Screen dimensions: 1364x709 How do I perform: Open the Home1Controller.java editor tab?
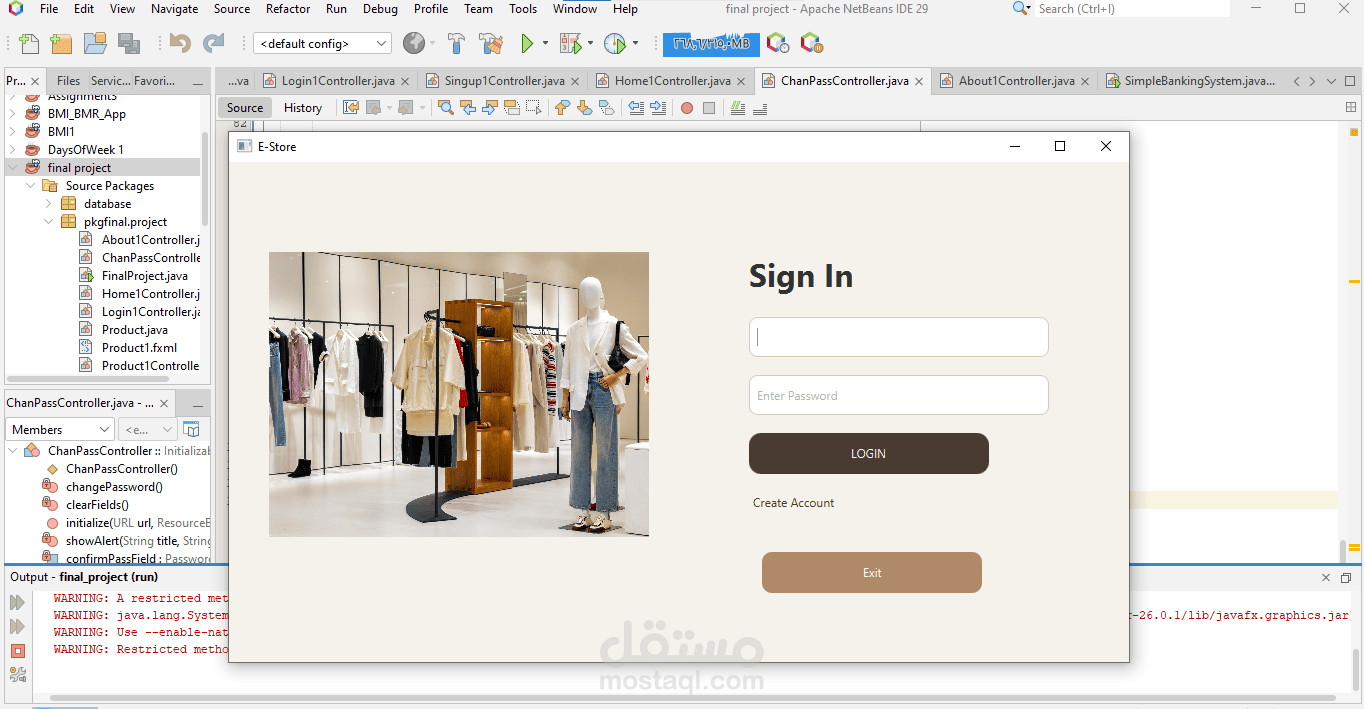672,81
